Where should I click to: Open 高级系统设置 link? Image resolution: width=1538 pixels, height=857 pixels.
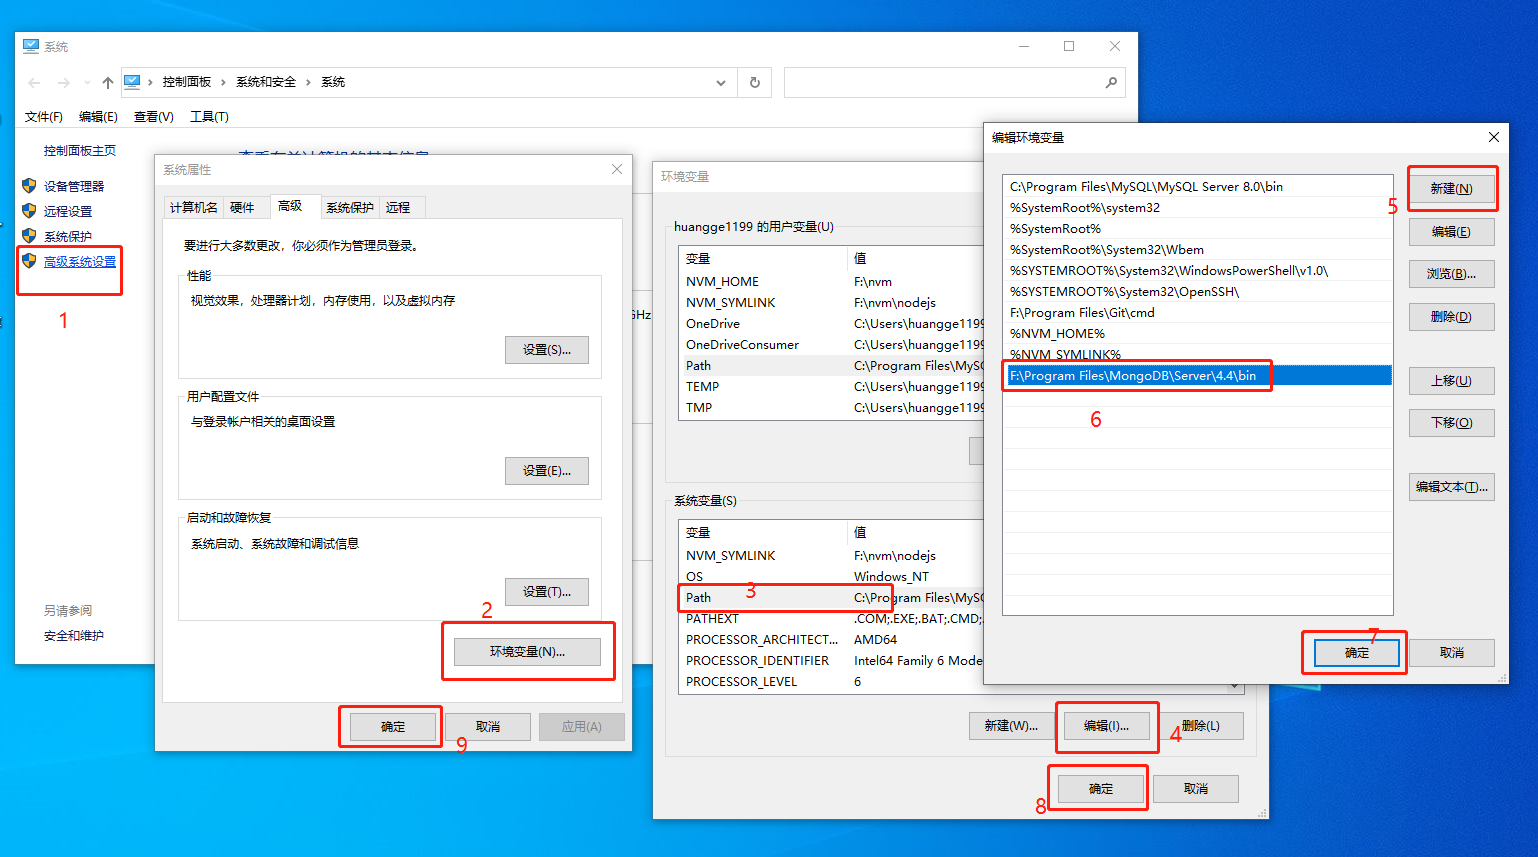(80, 262)
